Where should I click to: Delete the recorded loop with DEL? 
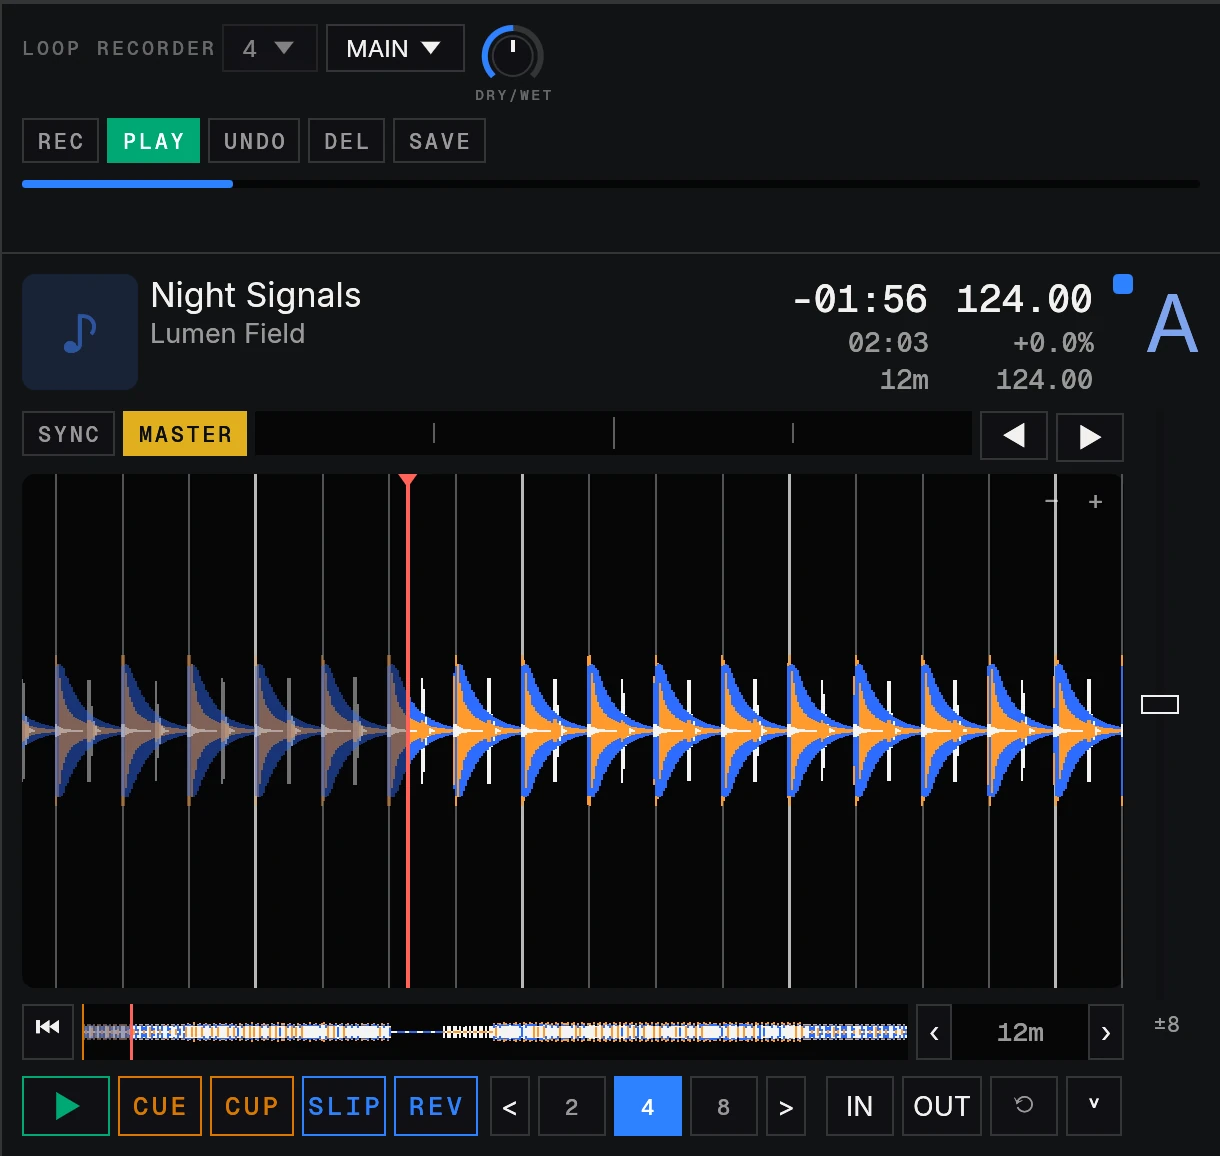coord(347,141)
